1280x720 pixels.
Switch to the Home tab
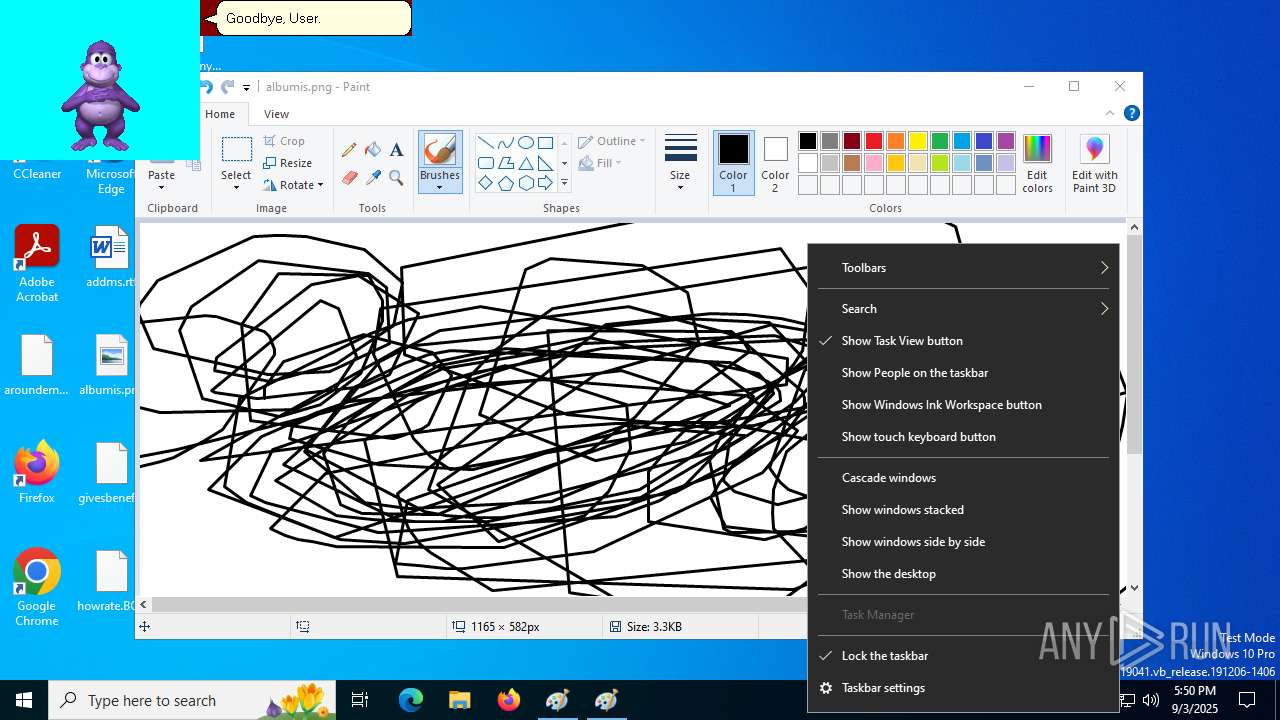pos(220,114)
